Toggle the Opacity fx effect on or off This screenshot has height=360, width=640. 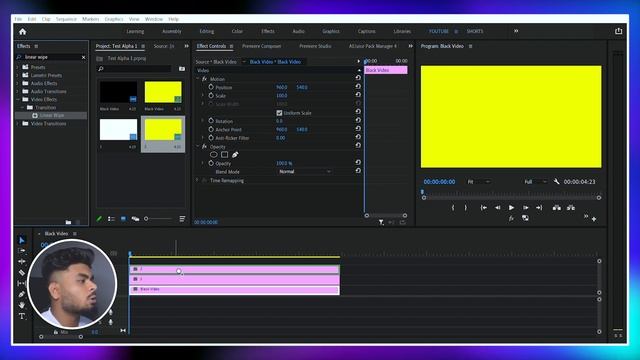pyautogui.click(x=204, y=147)
